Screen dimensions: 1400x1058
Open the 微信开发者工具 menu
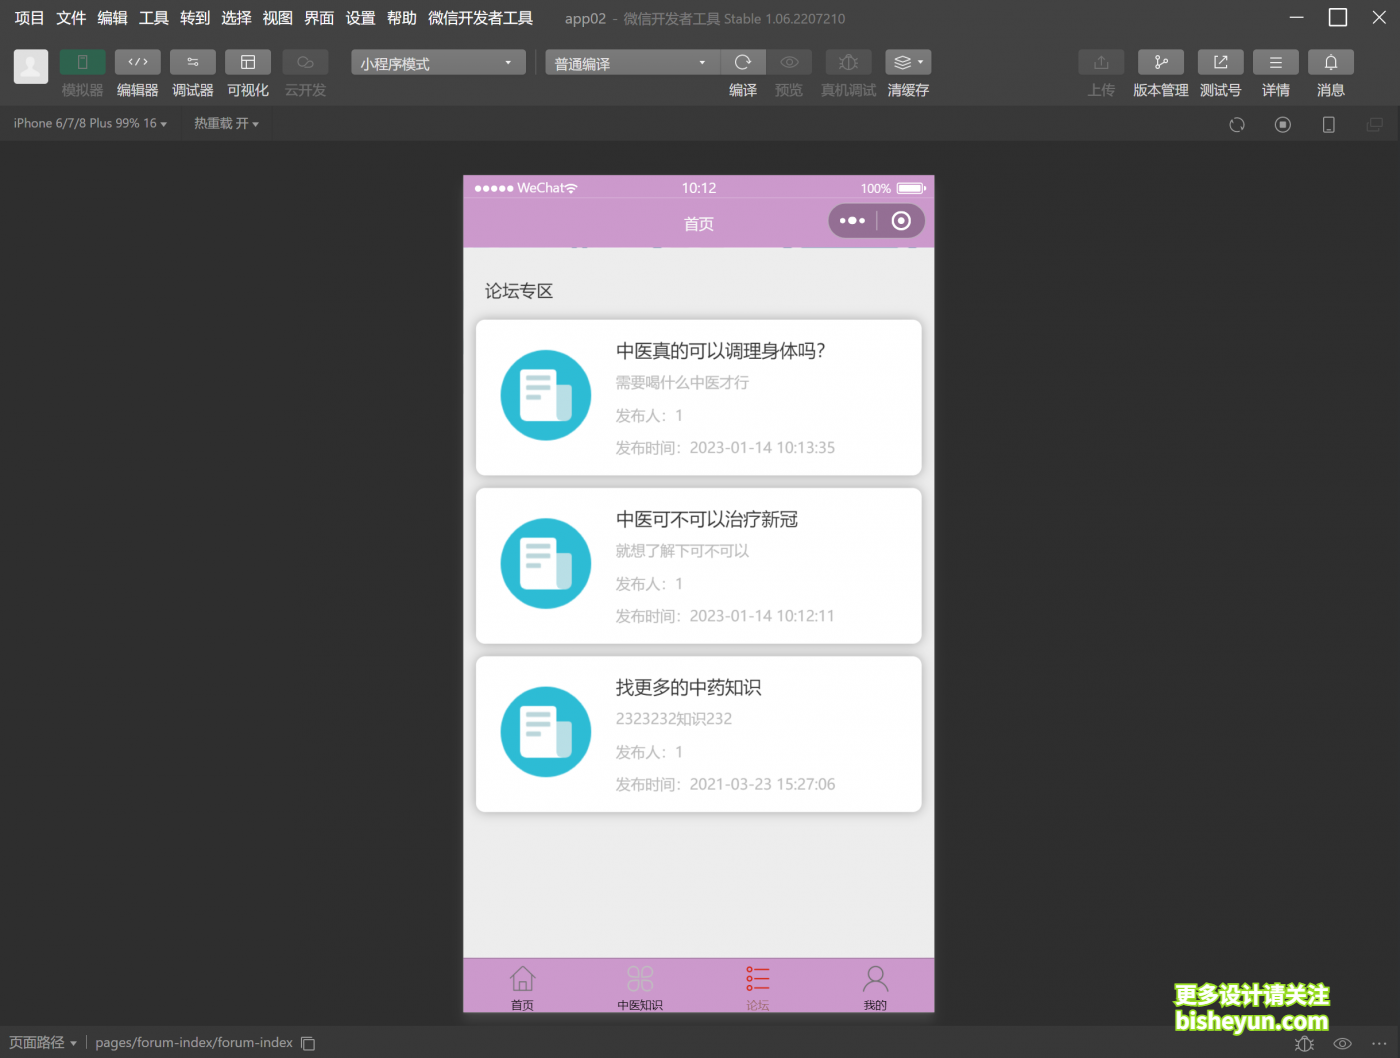(x=481, y=18)
